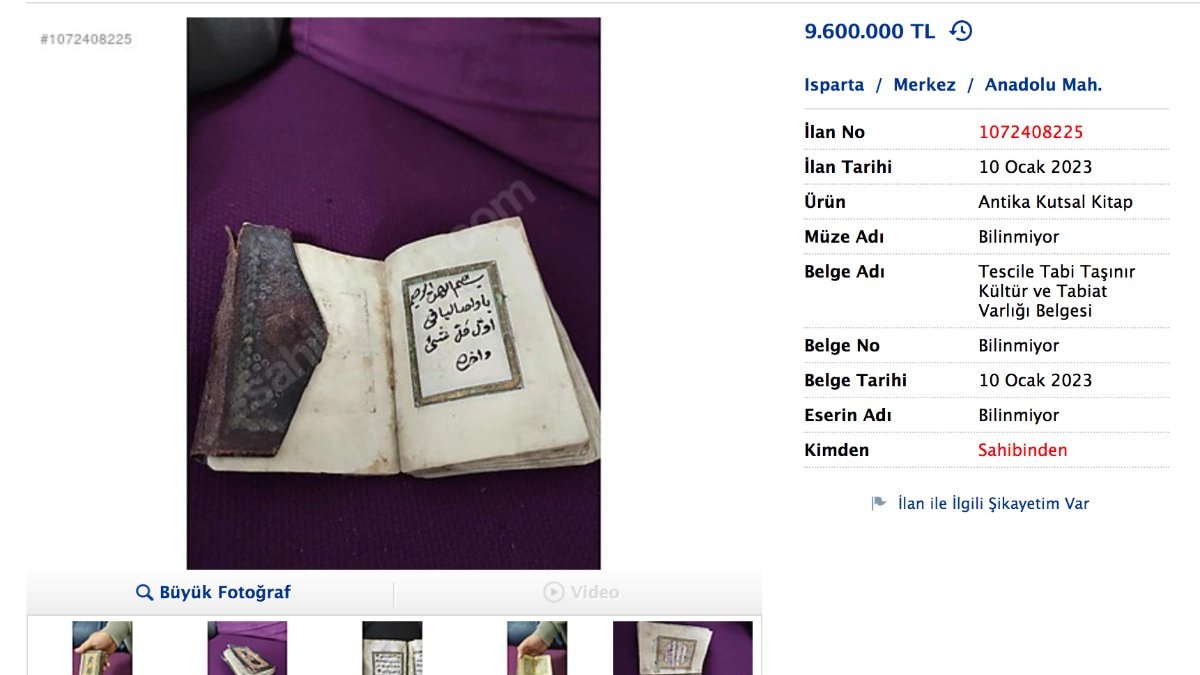Click the complaint flag icon
Image resolution: width=1200 pixels, height=675 pixels.
[879, 504]
